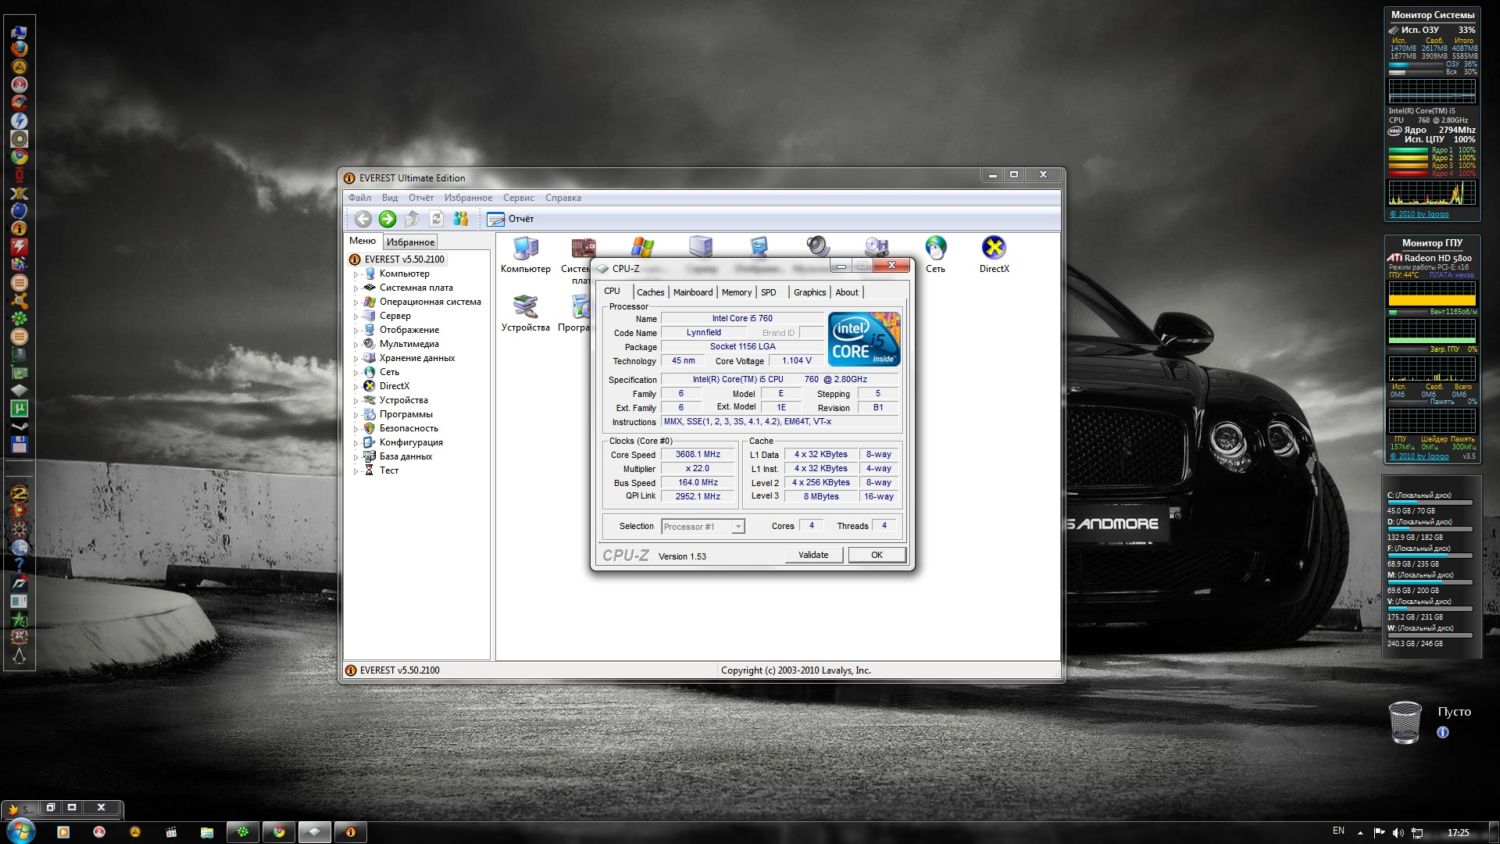
Task: Open the Processor #1 selection dropdown
Action: coord(703,526)
